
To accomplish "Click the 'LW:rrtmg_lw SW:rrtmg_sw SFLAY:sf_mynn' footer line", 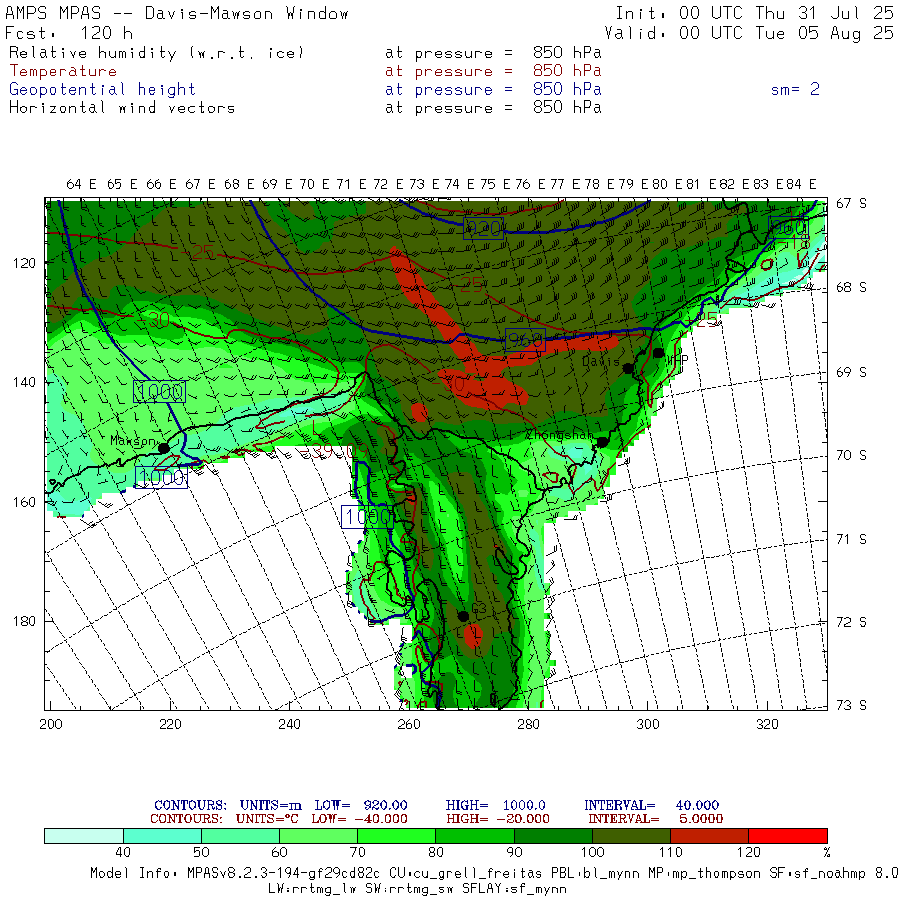I will point(417,889).
